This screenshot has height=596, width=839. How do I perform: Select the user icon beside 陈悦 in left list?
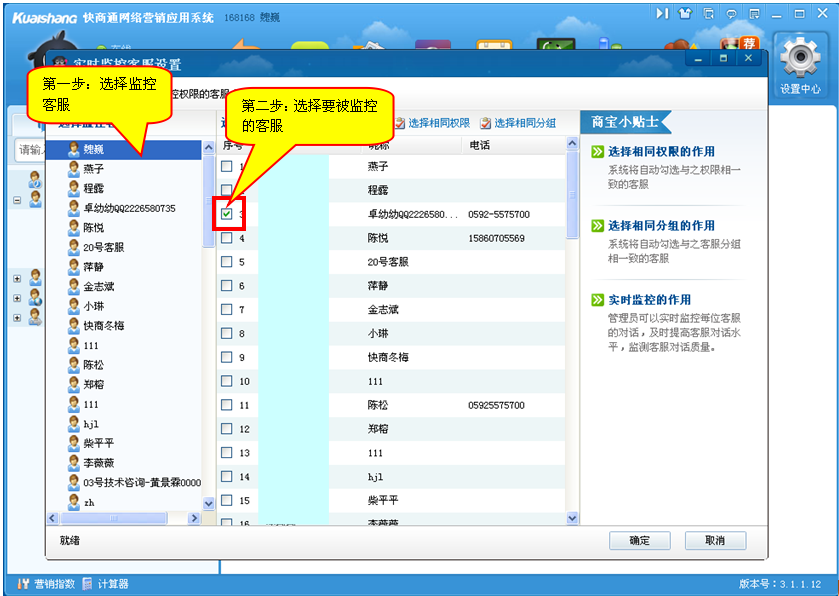pyautogui.click(x=73, y=227)
